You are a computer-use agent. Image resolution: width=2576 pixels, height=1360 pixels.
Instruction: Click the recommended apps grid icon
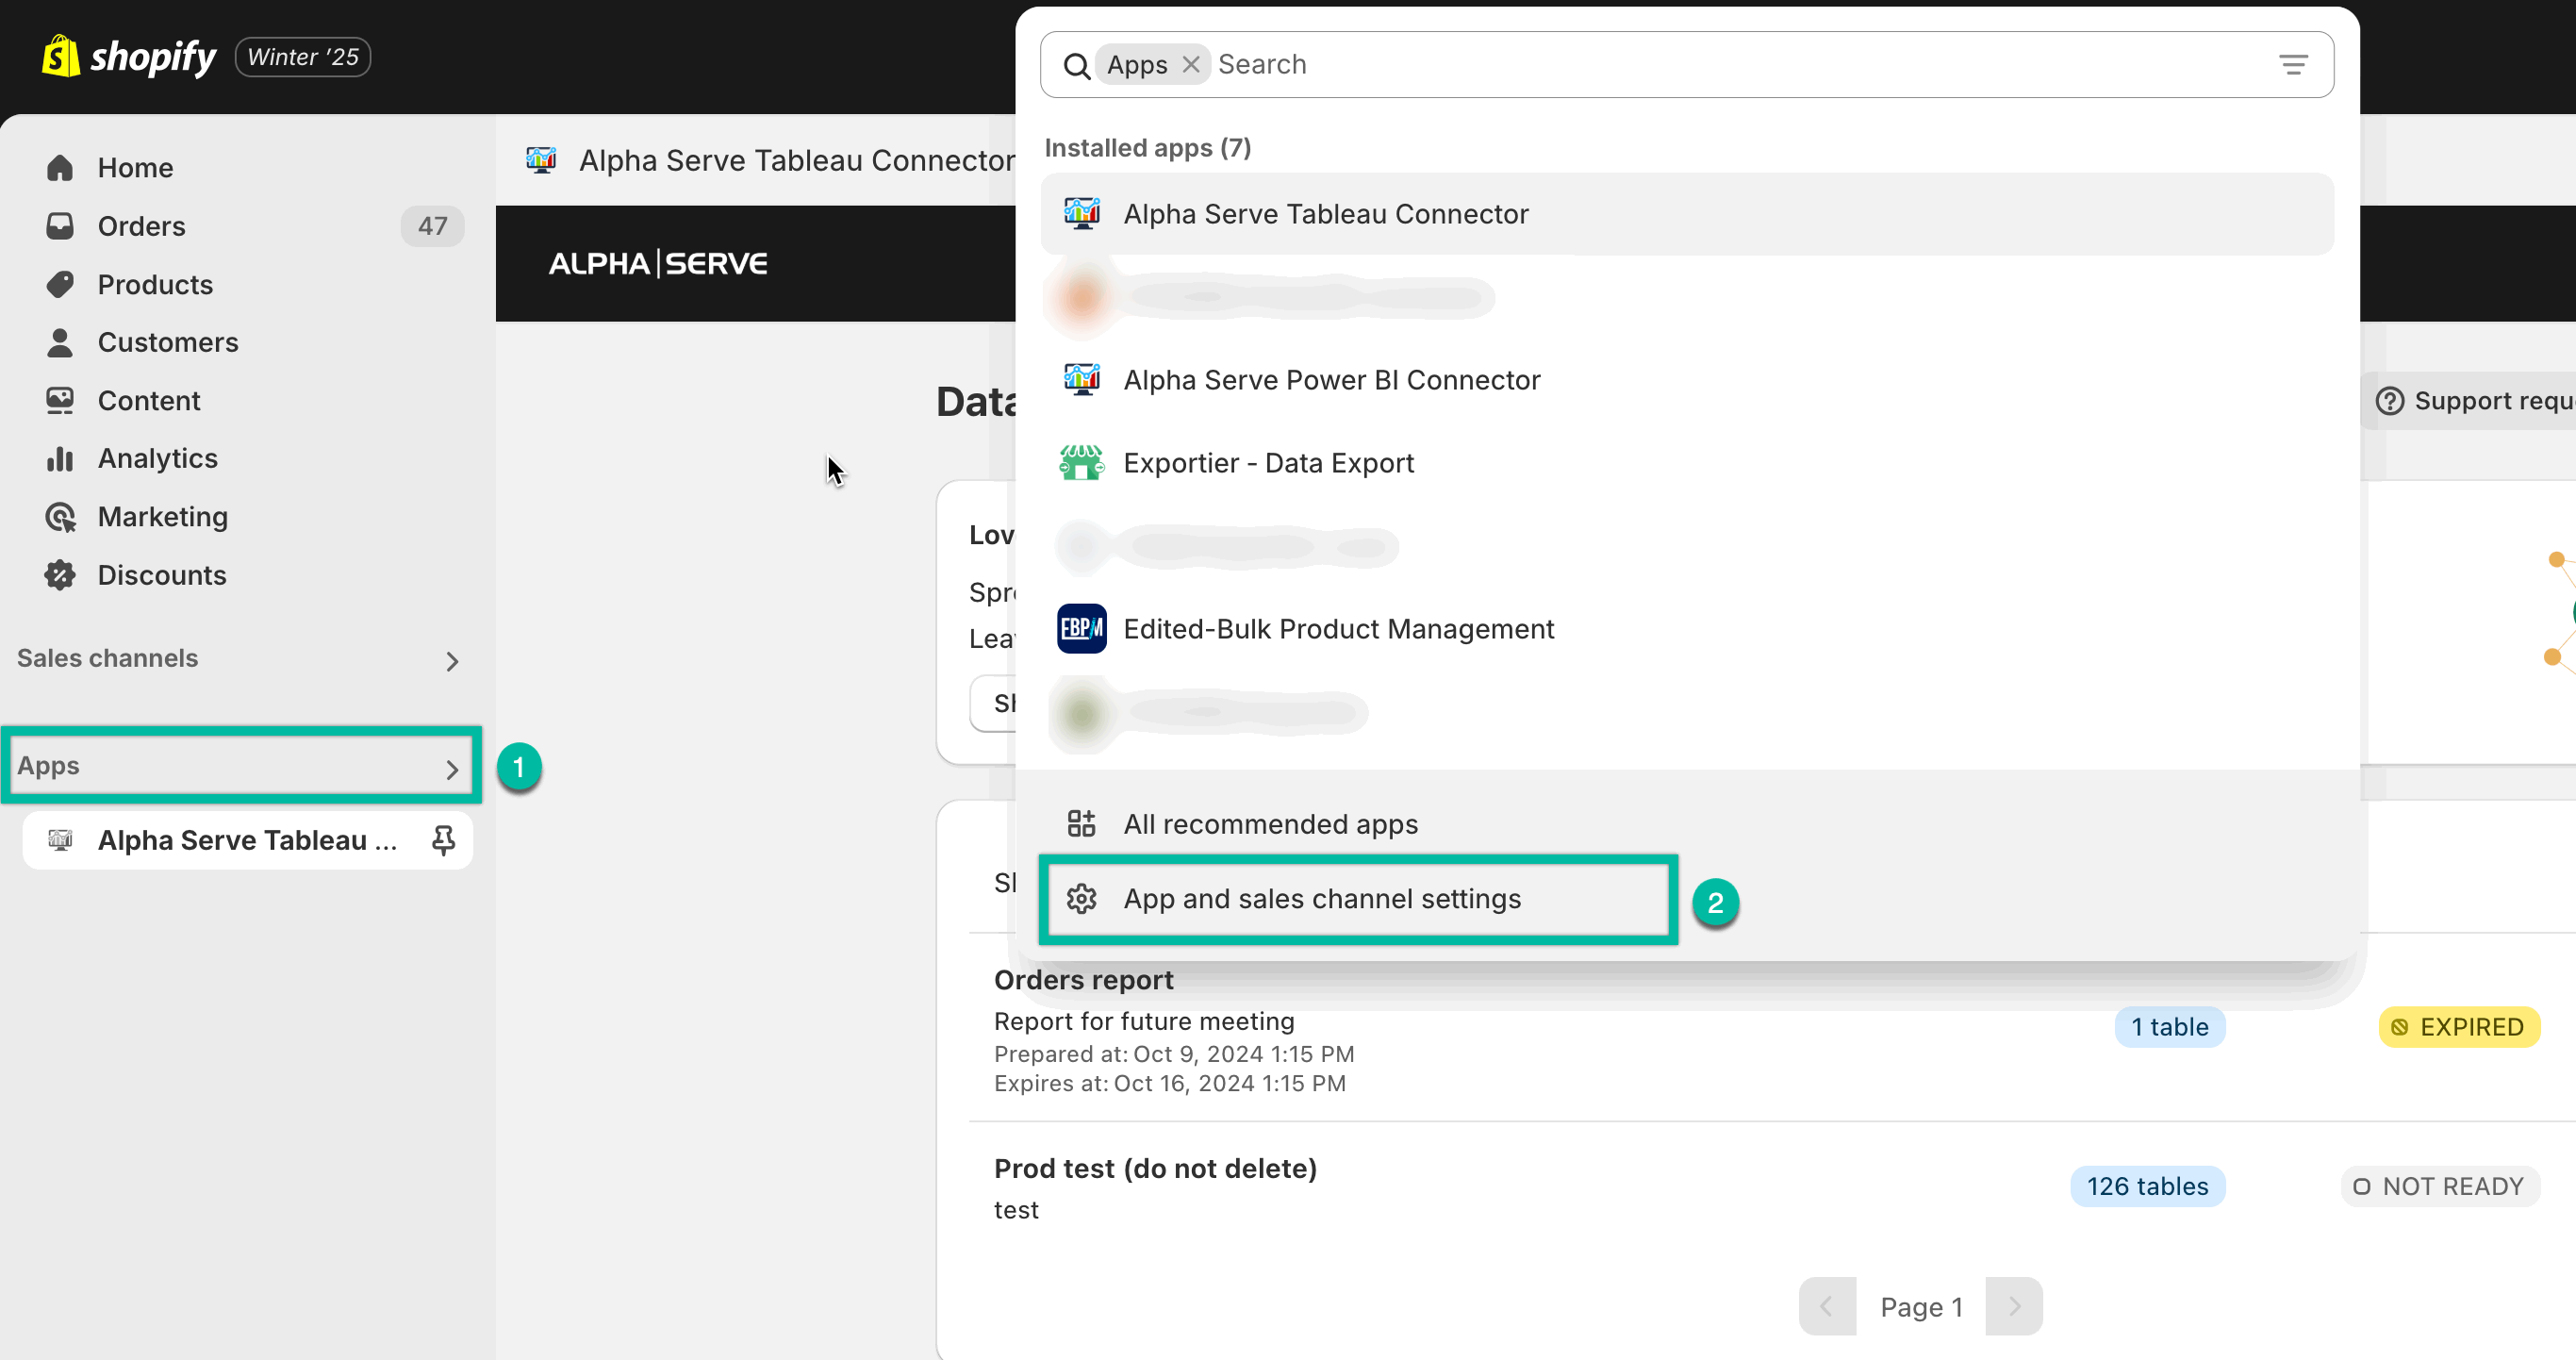[x=1081, y=824]
